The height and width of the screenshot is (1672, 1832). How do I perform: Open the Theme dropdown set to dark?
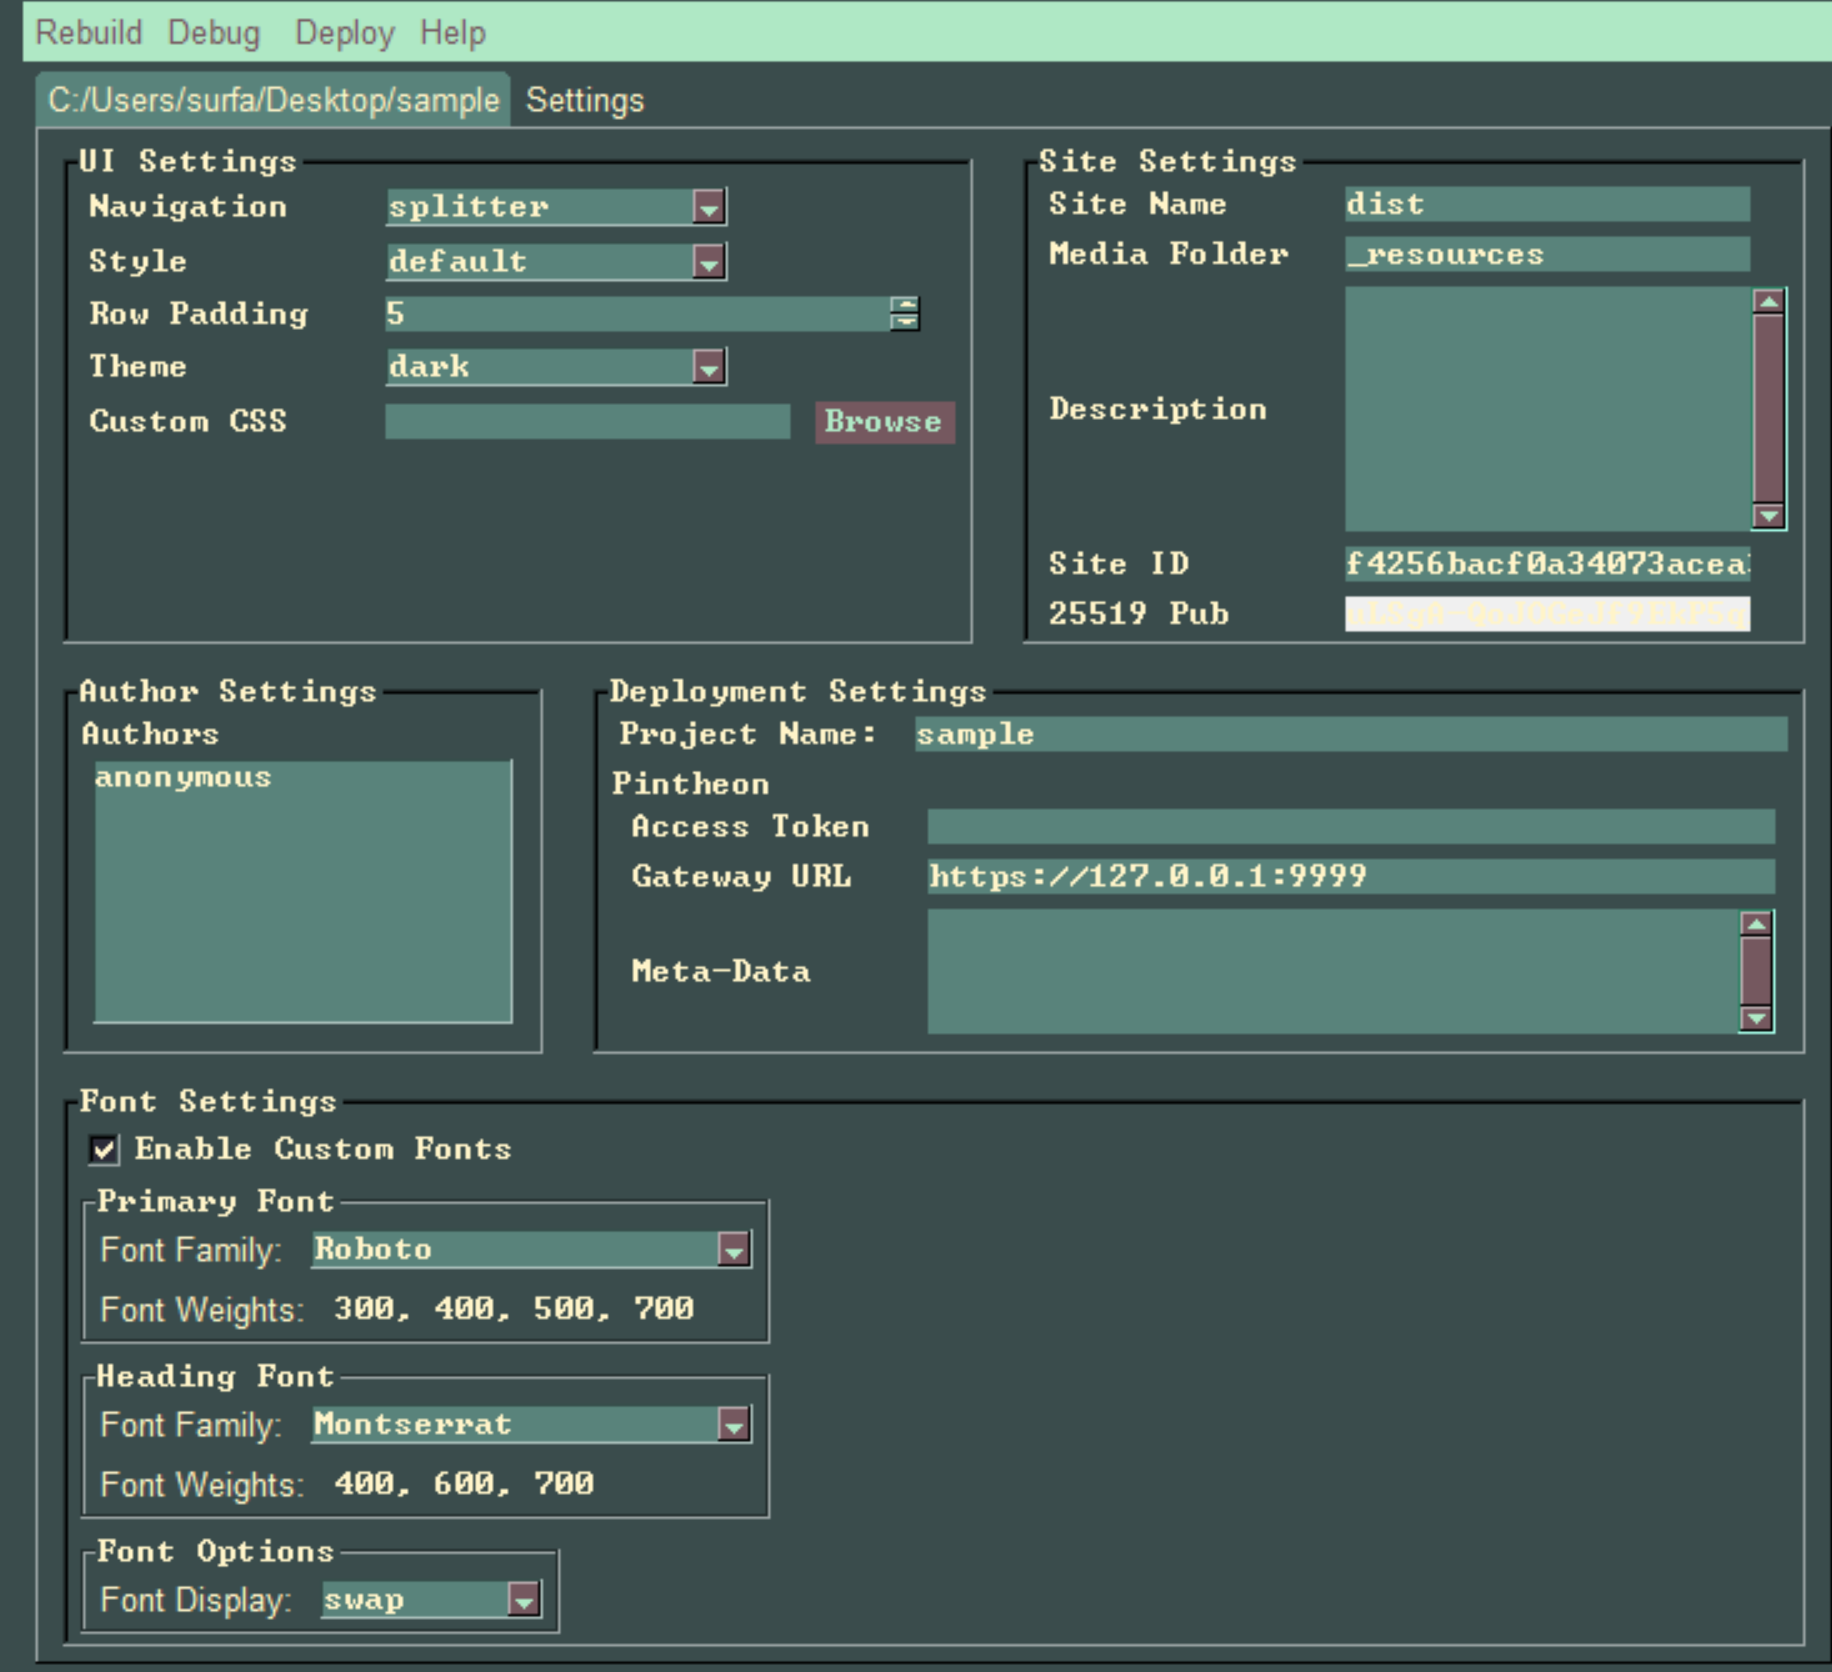click(708, 368)
